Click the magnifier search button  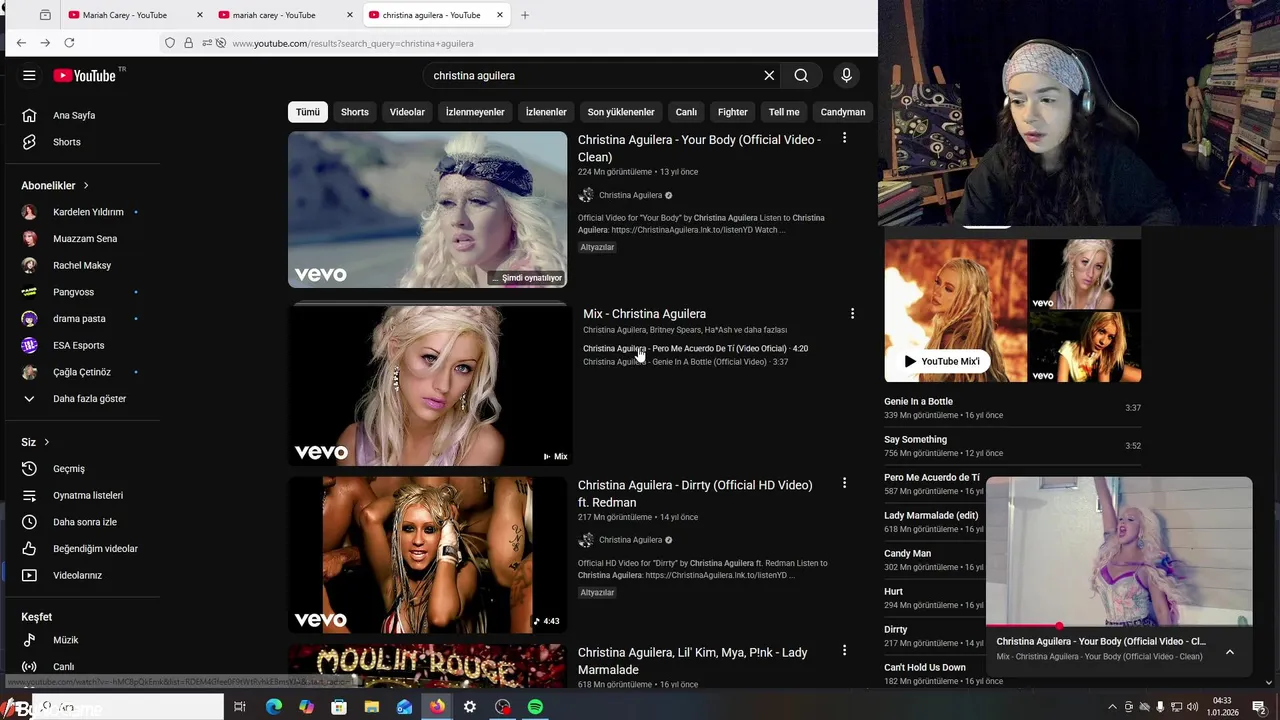801,75
